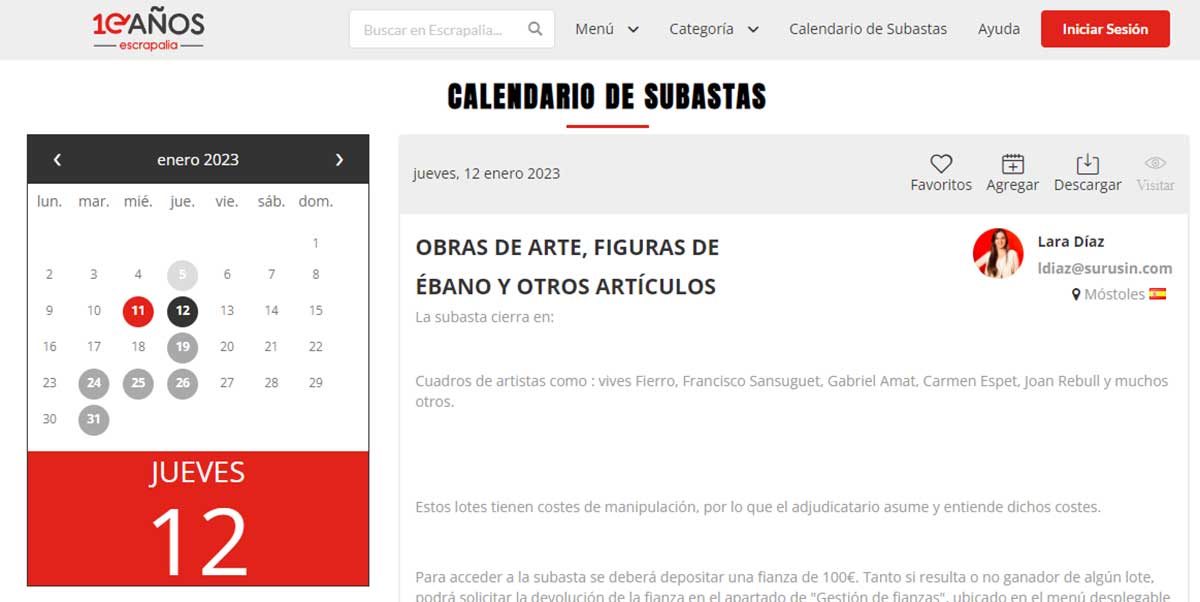
Task: Select day 19 in the calendar
Action: pos(182,347)
